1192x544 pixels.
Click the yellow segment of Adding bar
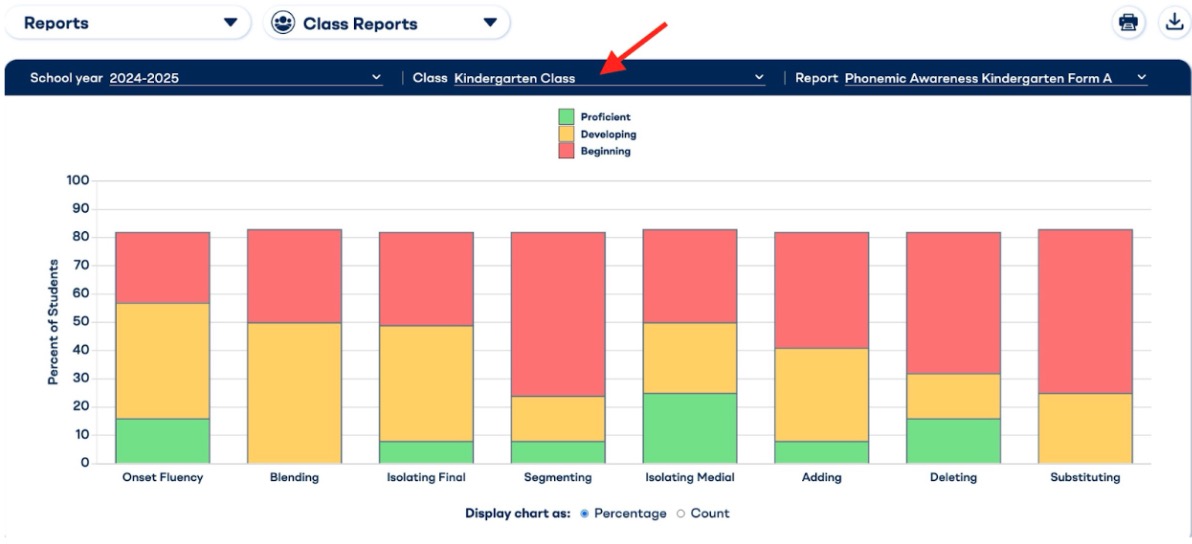pyautogui.click(x=822, y=394)
